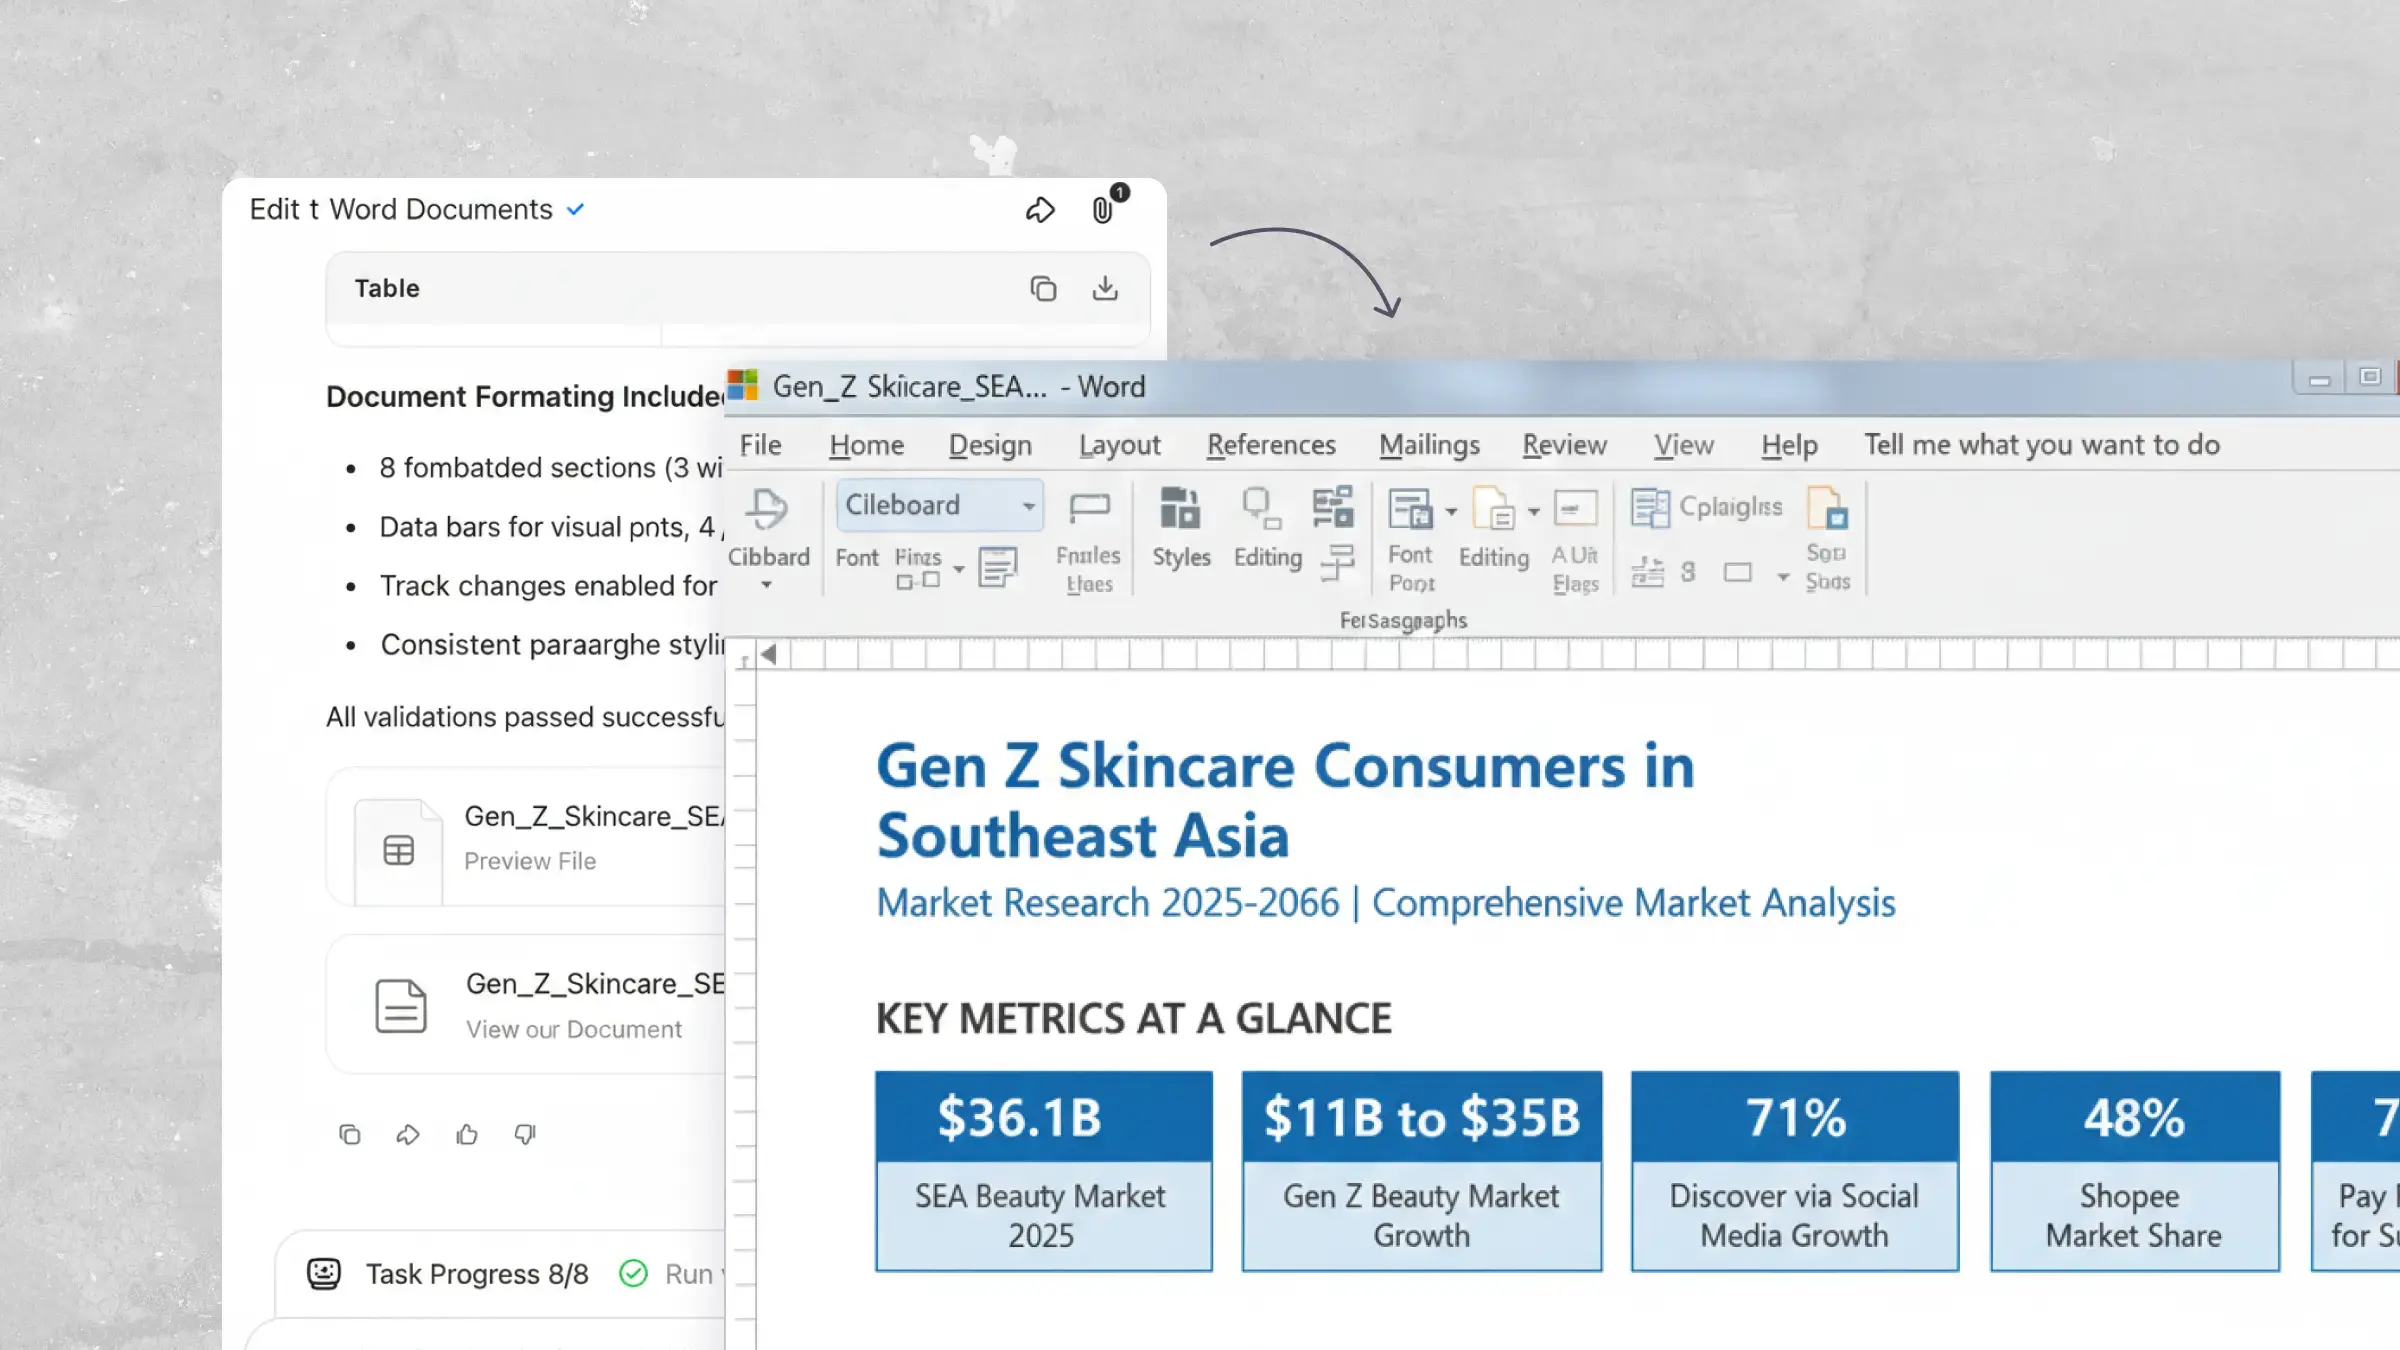Viewport: 2400px width, 1350px height.
Task: Click the Track changes enabled bullet
Action: (549, 586)
